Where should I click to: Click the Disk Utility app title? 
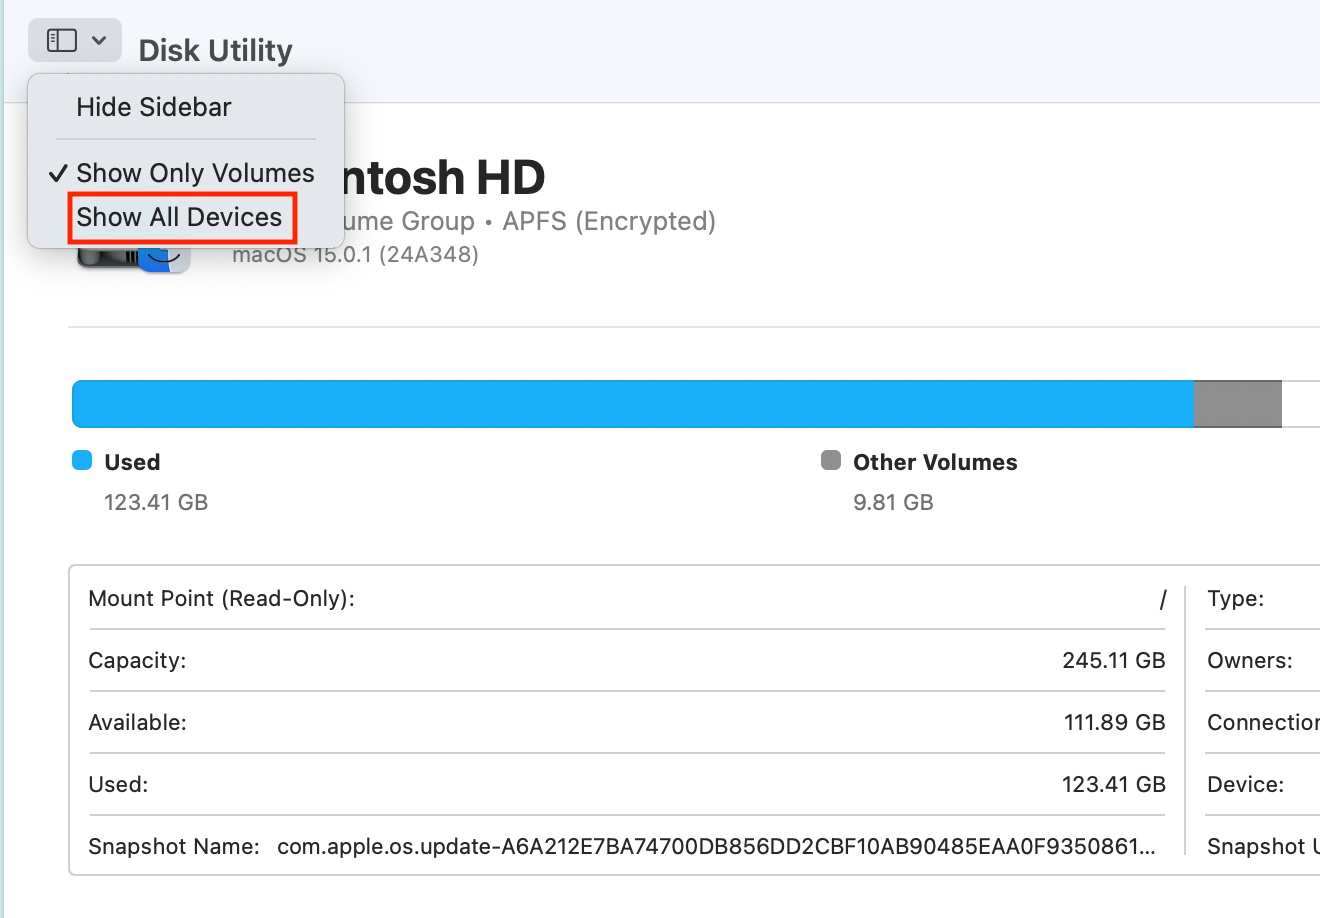click(215, 50)
